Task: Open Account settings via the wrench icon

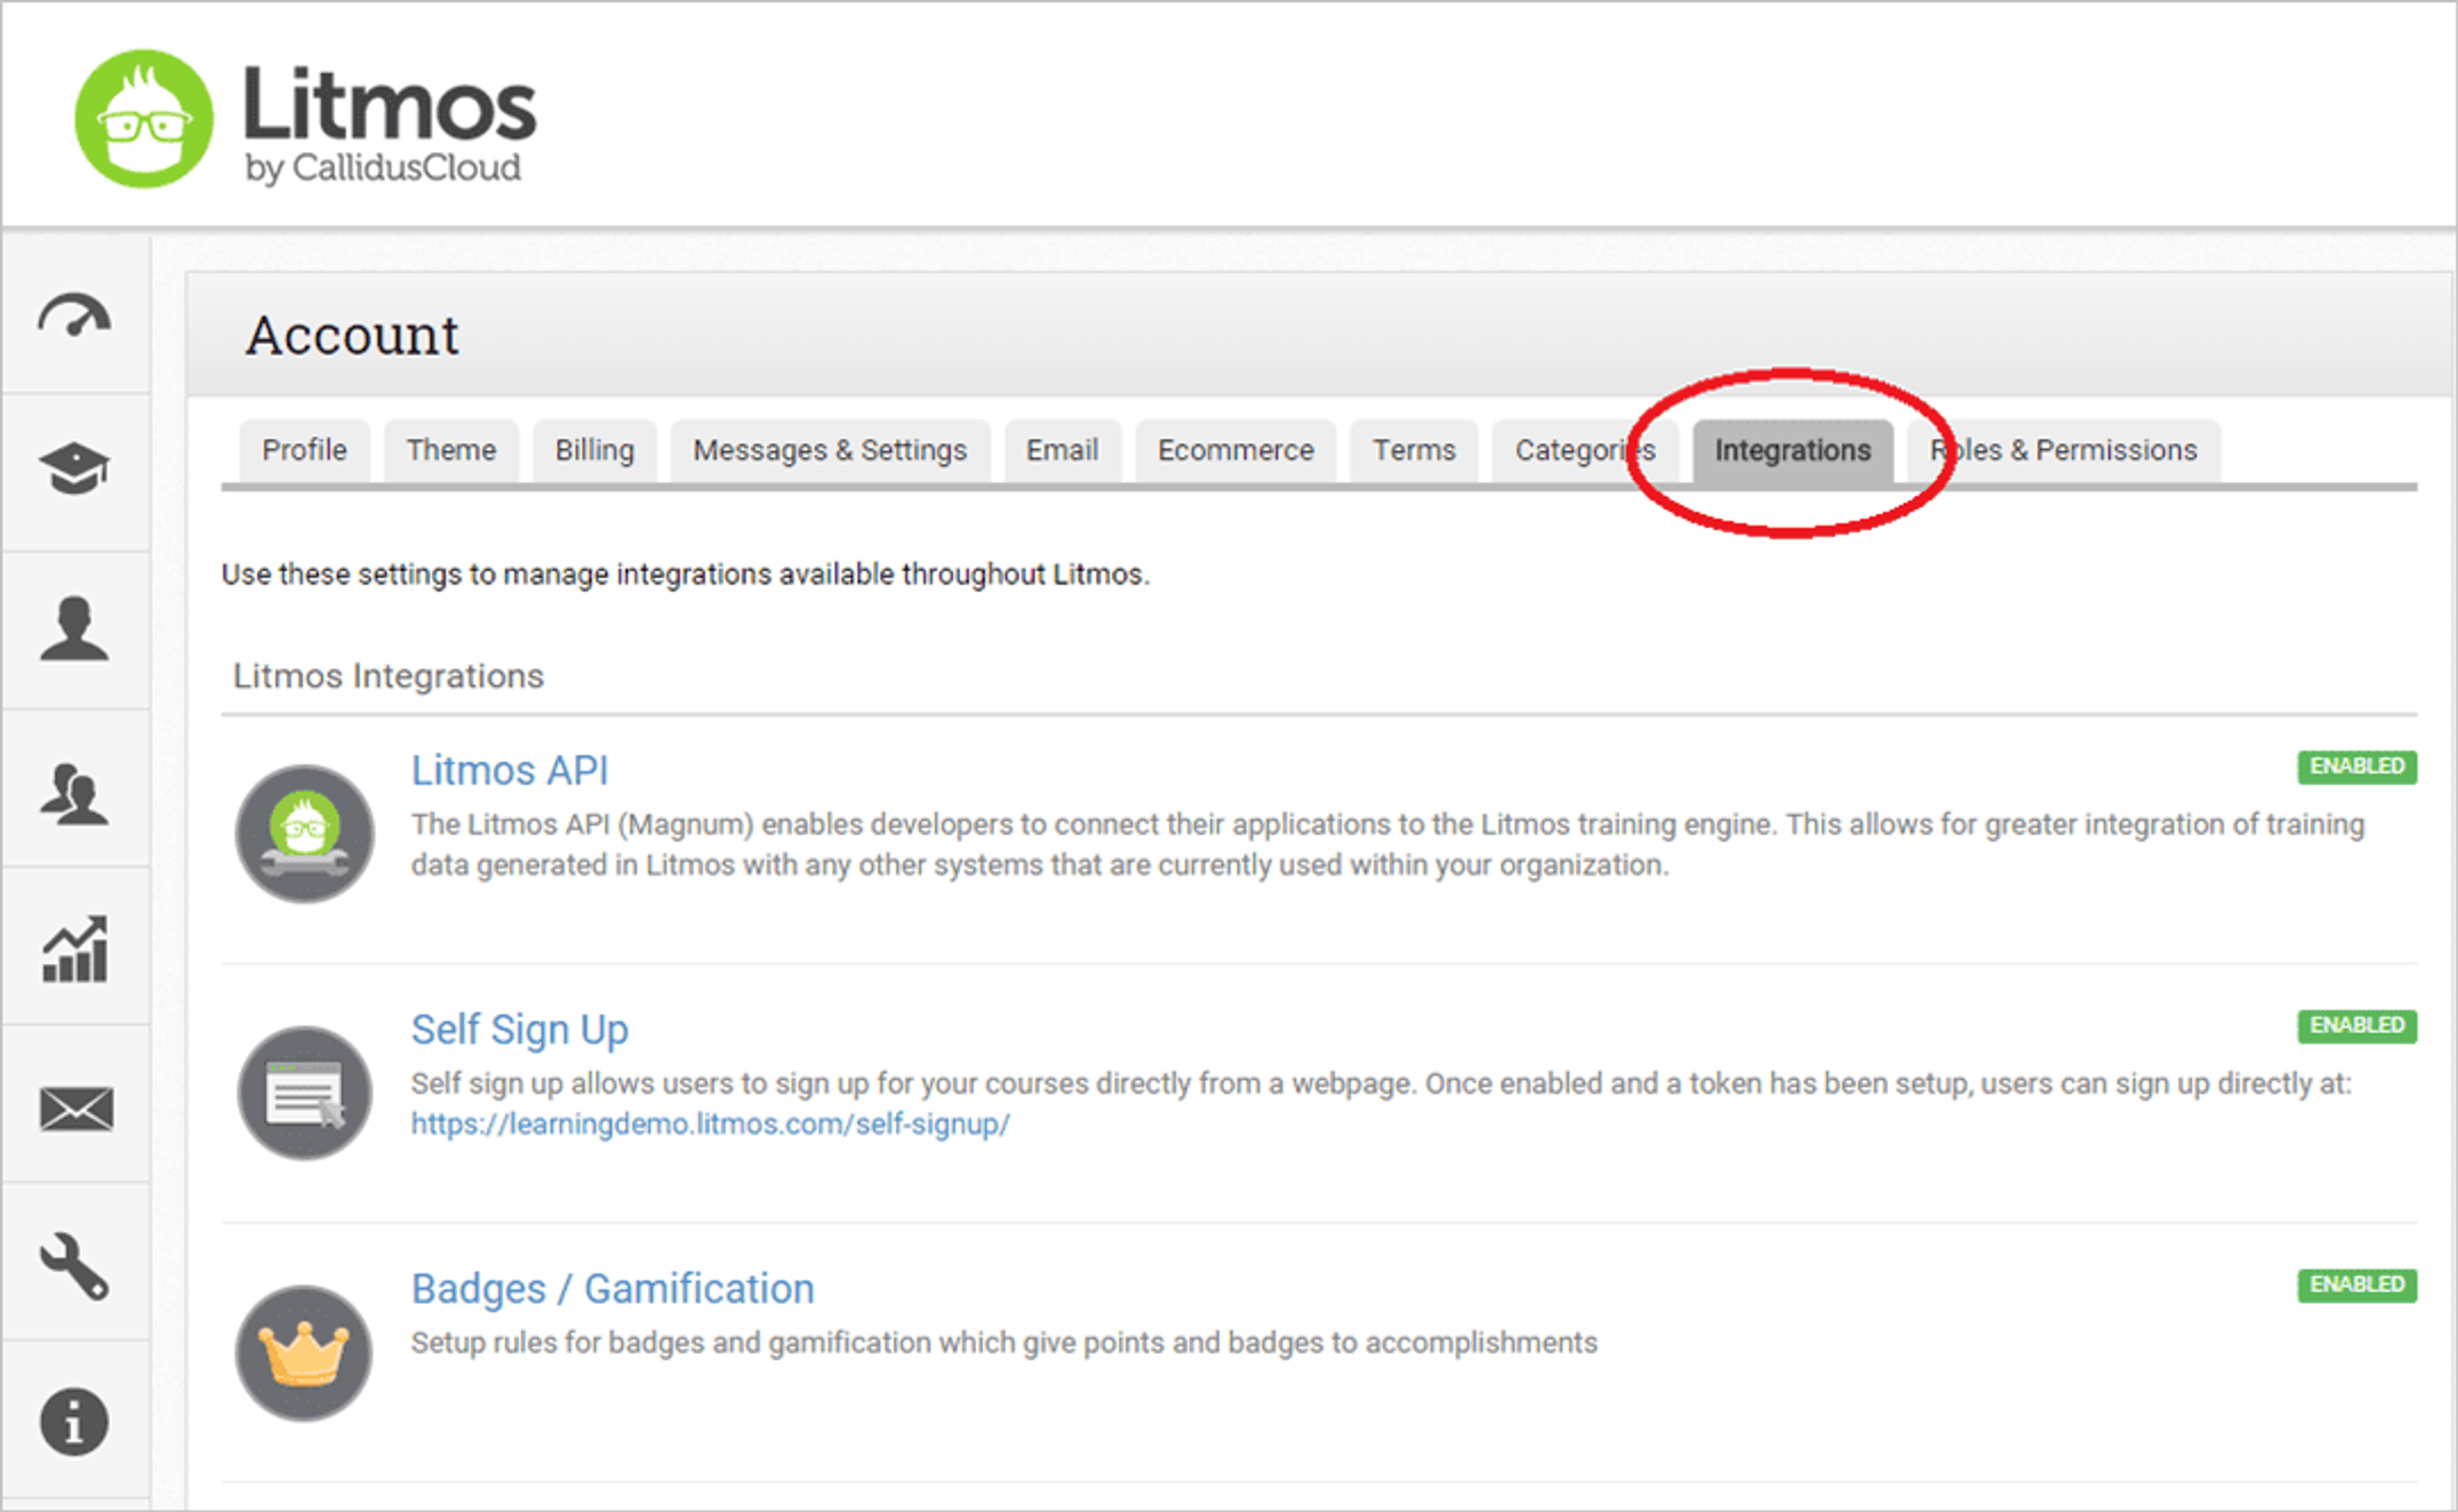Action: (75, 1266)
